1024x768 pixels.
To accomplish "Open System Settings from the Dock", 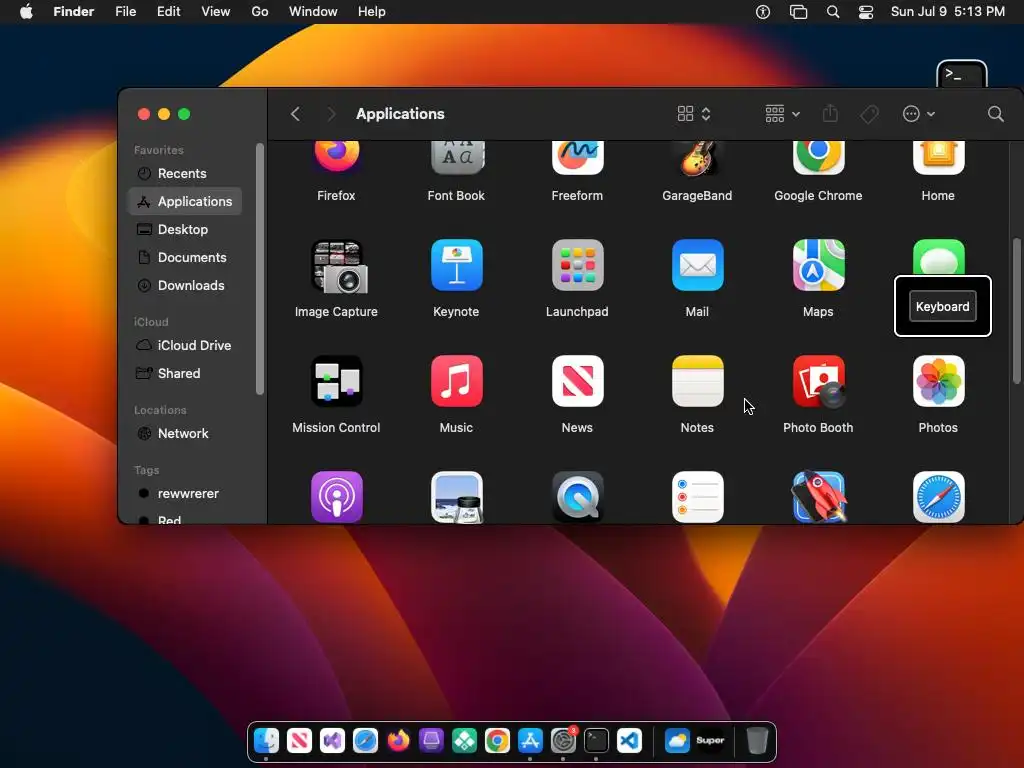I will coord(563,741).
